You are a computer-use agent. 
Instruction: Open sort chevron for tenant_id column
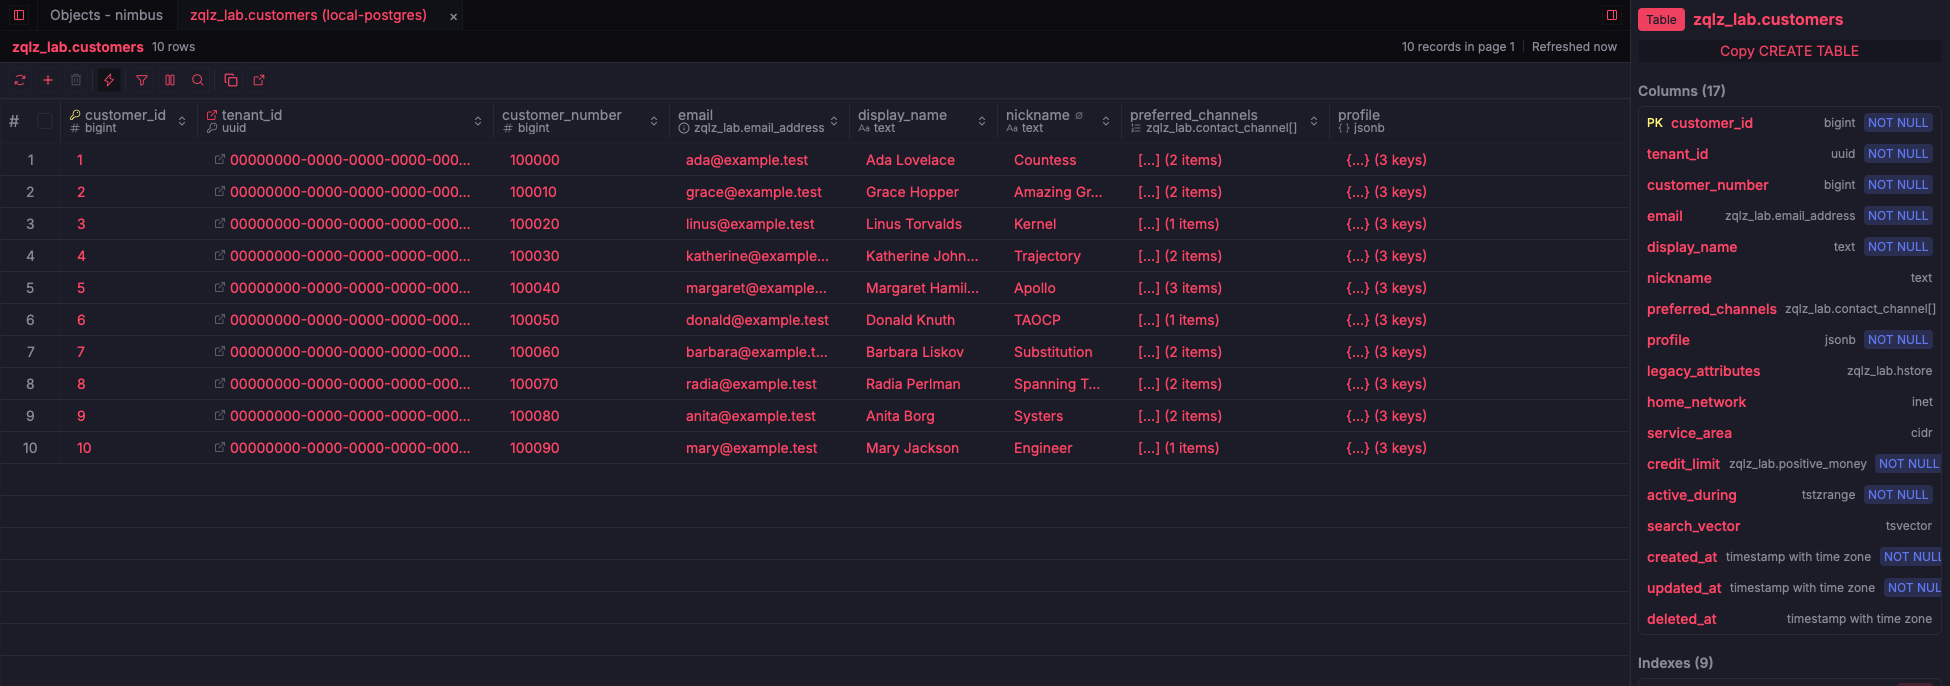(478, 121)
